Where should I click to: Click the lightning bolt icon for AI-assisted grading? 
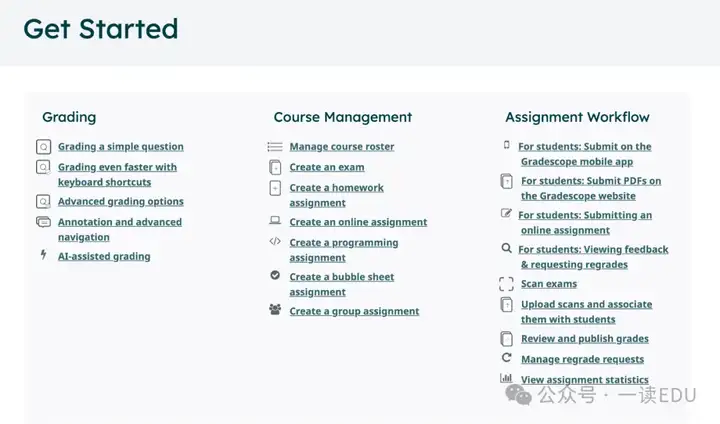coord(44,254)
